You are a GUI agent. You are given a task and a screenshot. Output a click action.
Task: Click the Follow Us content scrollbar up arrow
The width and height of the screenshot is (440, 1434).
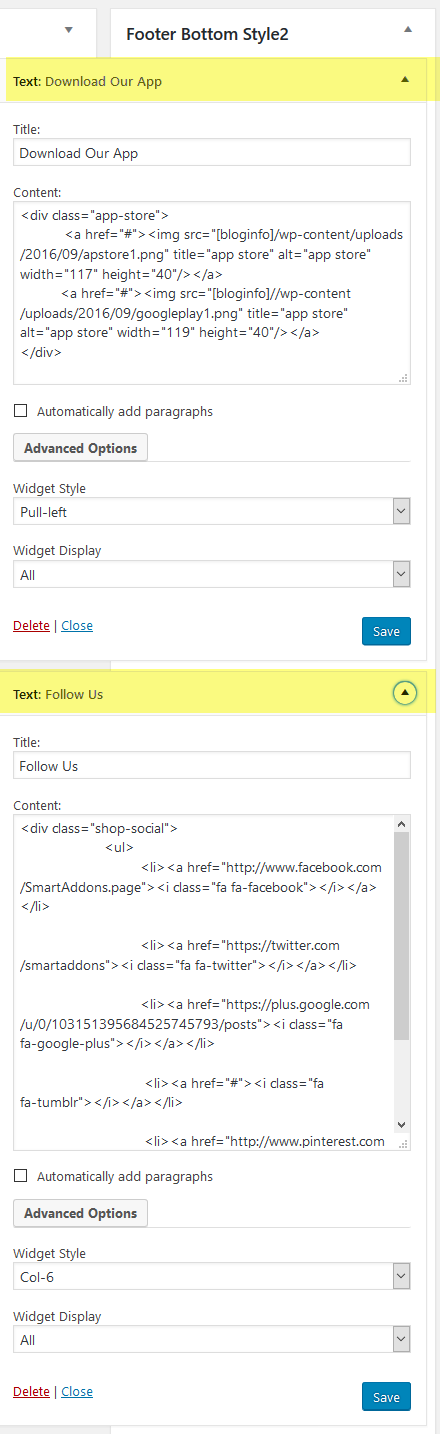click(x=402, y=824)
